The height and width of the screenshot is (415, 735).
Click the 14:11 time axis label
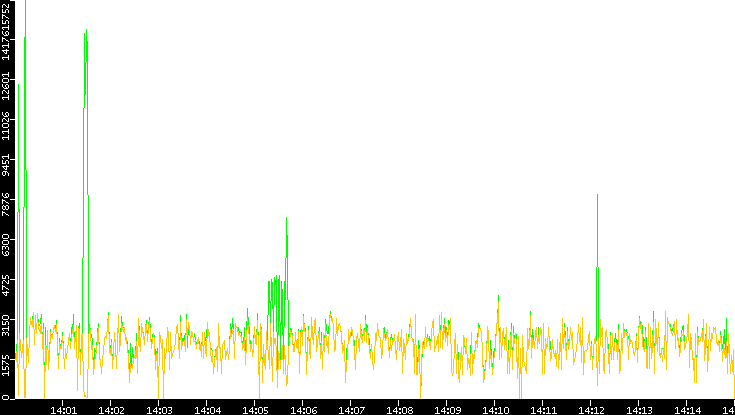[x=543, y=411]
